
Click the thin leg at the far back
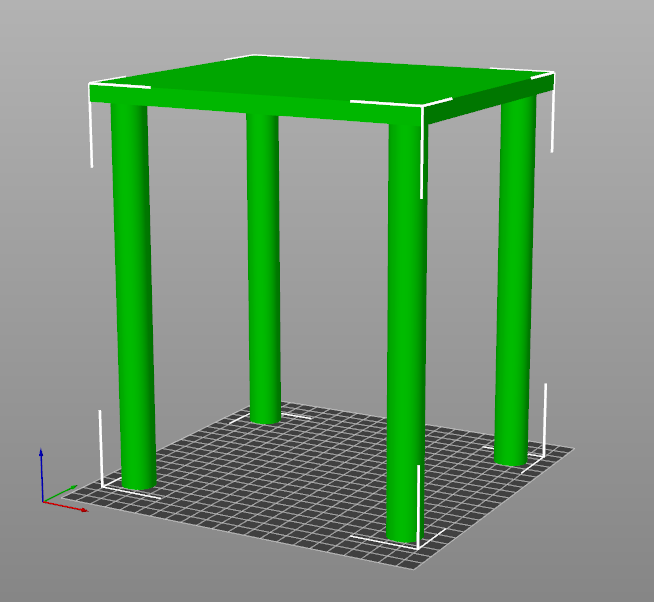point(263,269)
